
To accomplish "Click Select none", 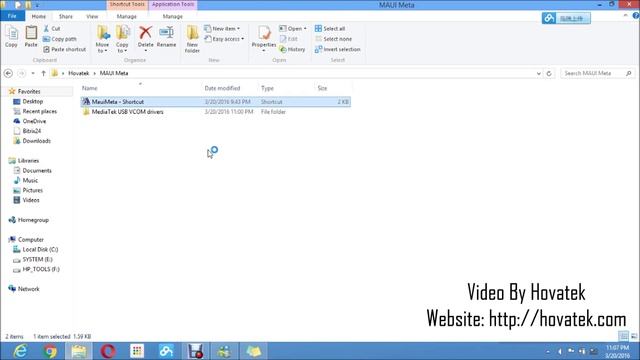I will (x=333, y=39).
